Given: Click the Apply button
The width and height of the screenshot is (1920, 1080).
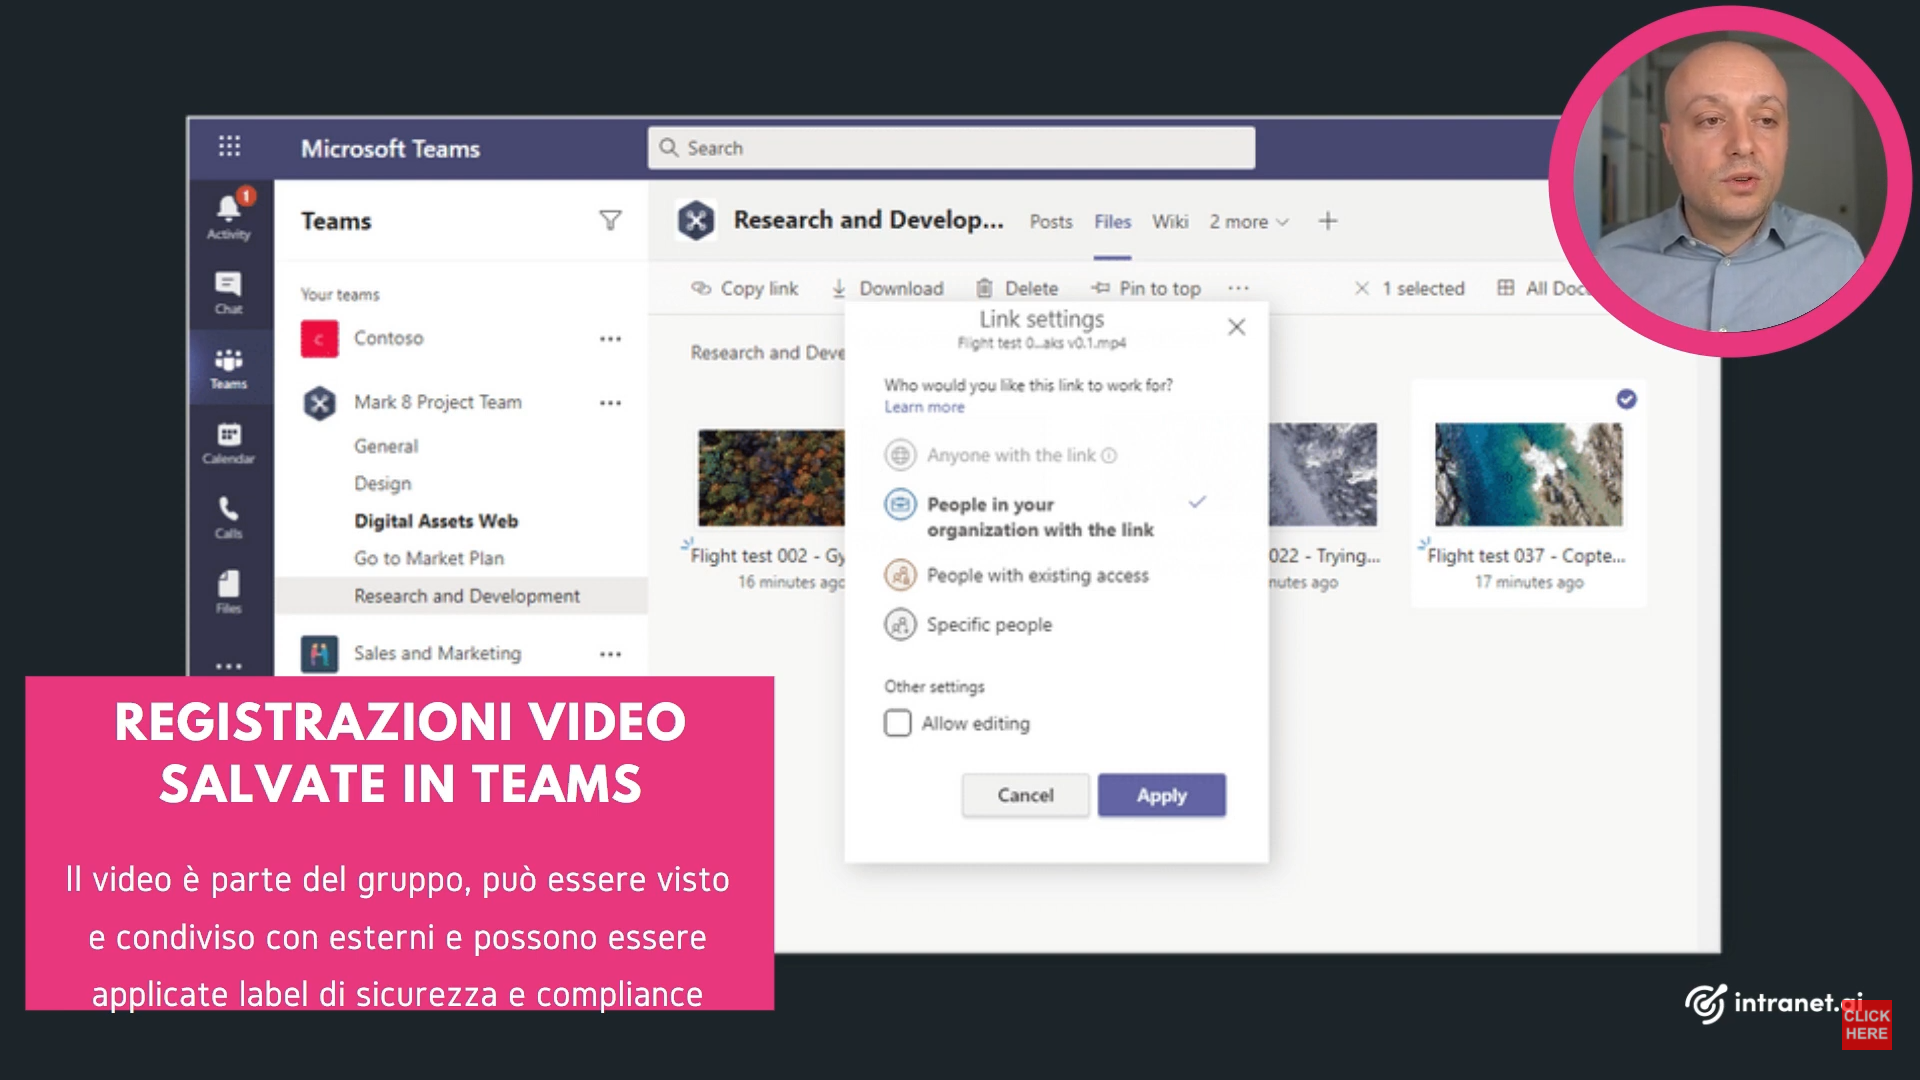Looking at the screenshot, I should (x=1162, y=796).
